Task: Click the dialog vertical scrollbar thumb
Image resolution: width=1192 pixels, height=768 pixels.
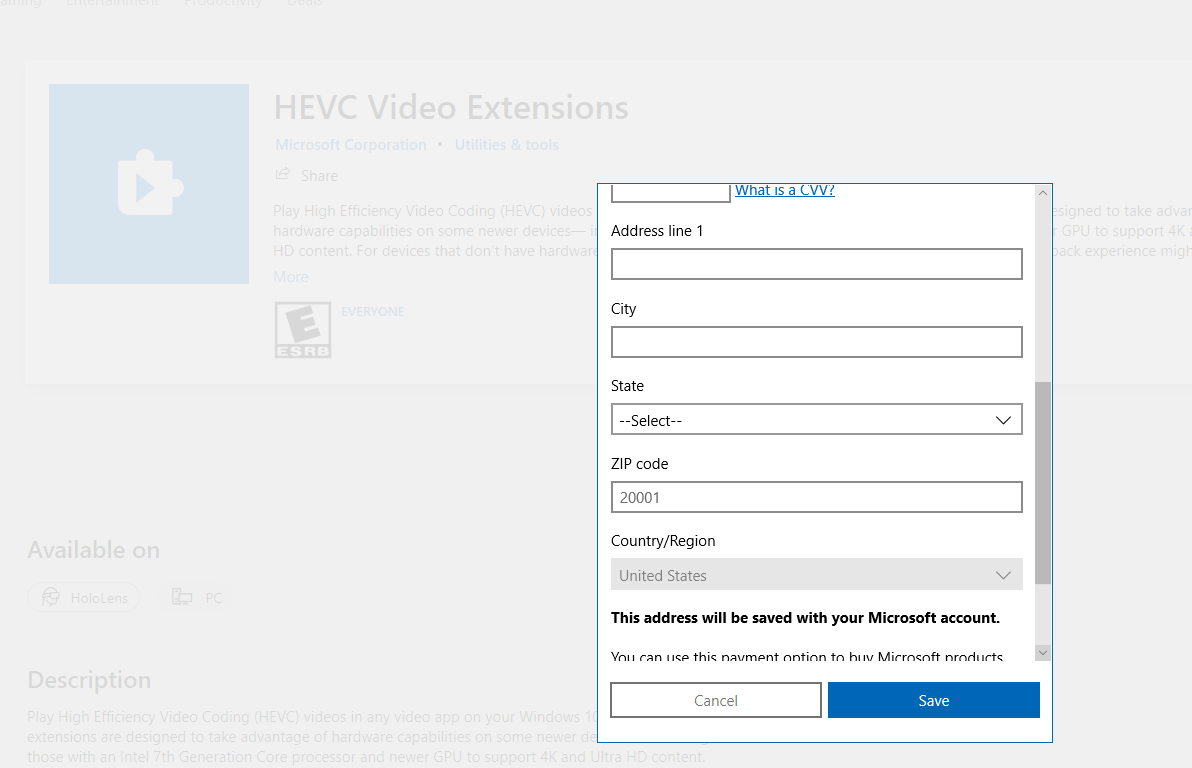Action: pyautogui.click(x=1043, y=483)
